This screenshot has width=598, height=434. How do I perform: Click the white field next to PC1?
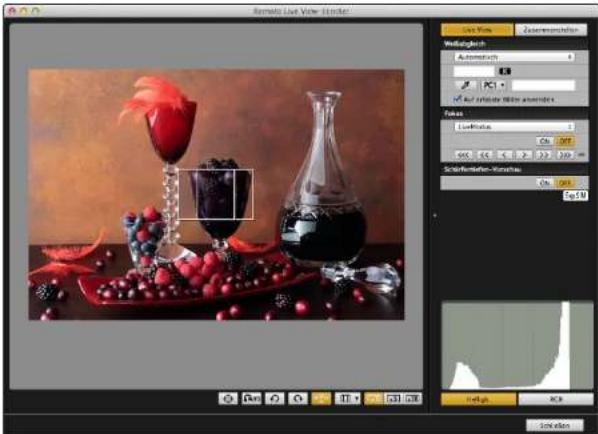click(x=543, y=85)
